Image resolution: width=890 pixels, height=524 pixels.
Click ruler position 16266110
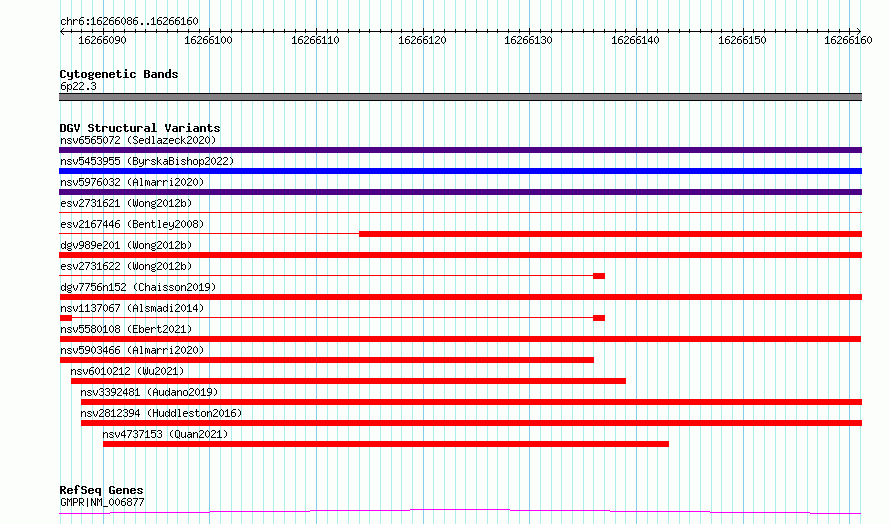point(315,40)
